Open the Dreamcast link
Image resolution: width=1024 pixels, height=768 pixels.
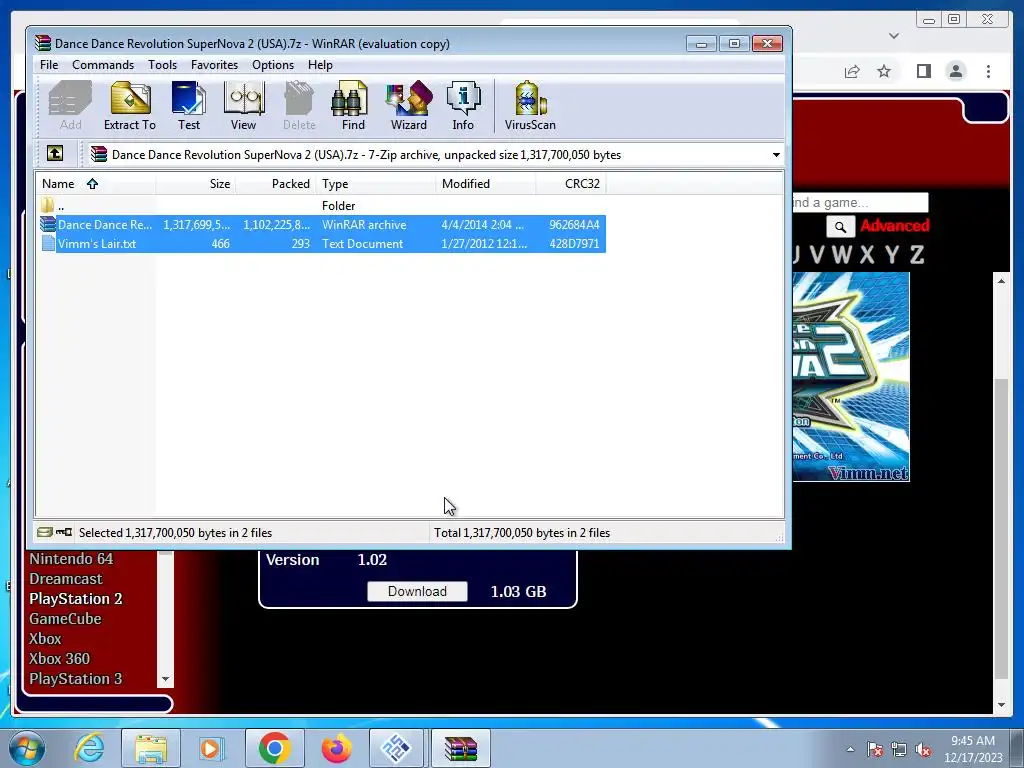click(x=66, y=579)
